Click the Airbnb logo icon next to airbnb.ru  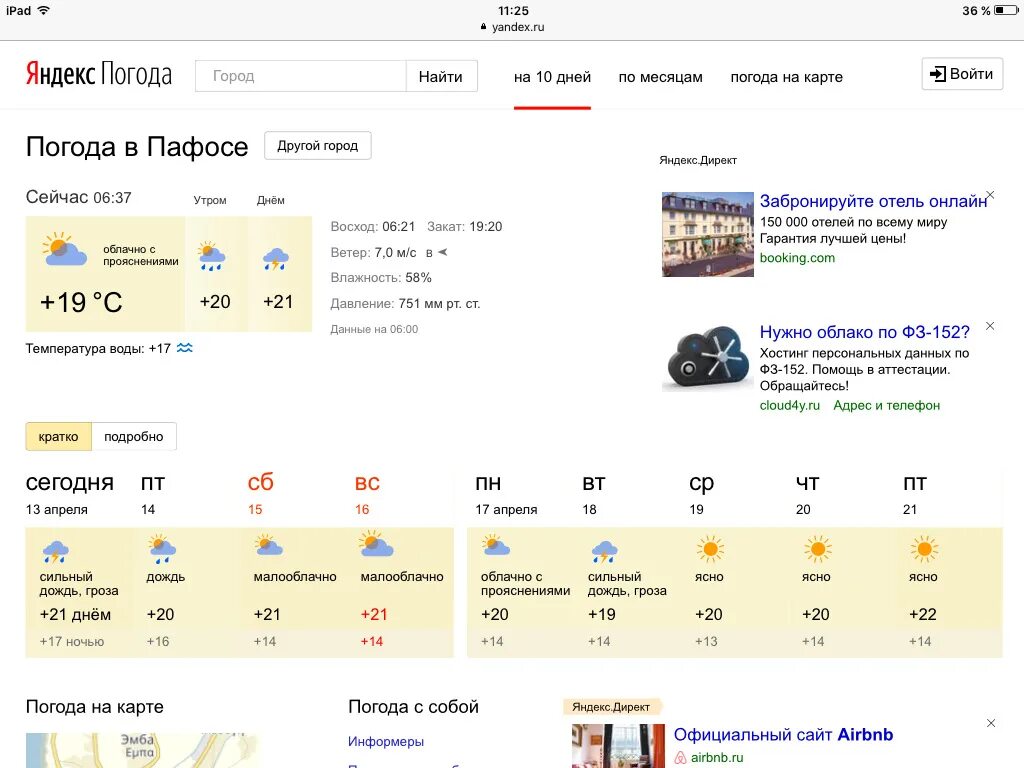[680, 758]
